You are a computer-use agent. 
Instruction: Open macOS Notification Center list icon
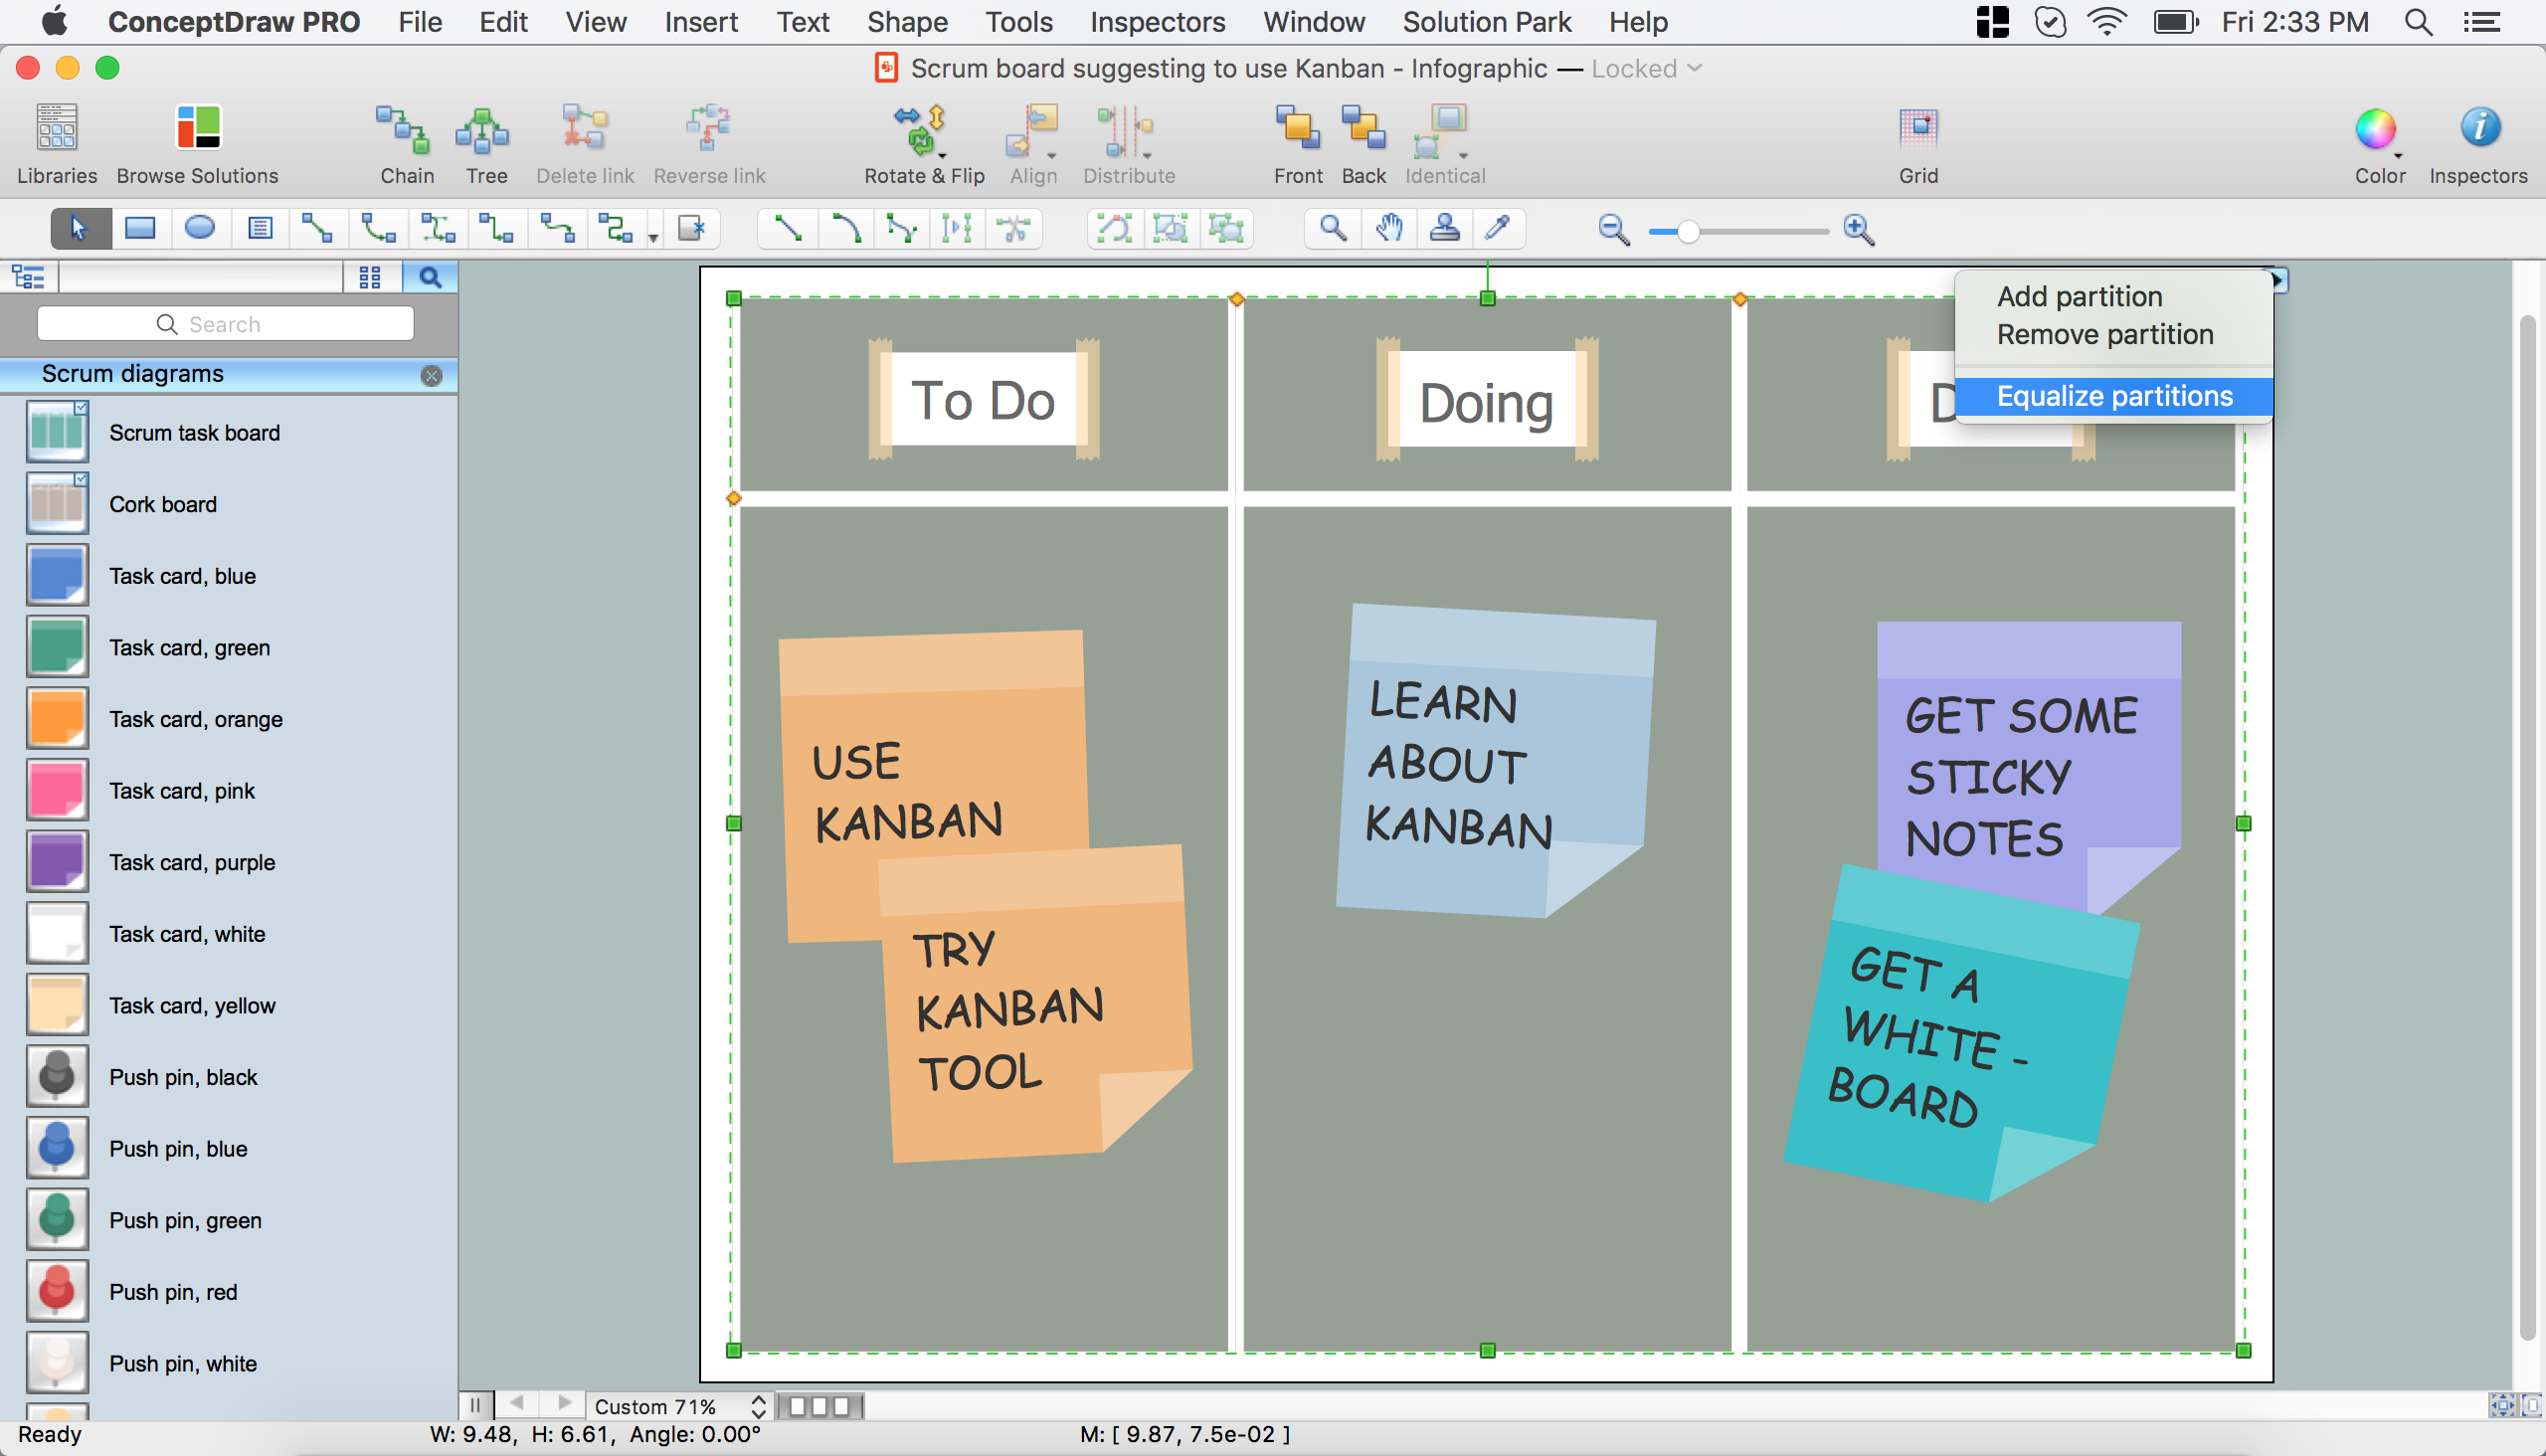(x=2482, y=22)
